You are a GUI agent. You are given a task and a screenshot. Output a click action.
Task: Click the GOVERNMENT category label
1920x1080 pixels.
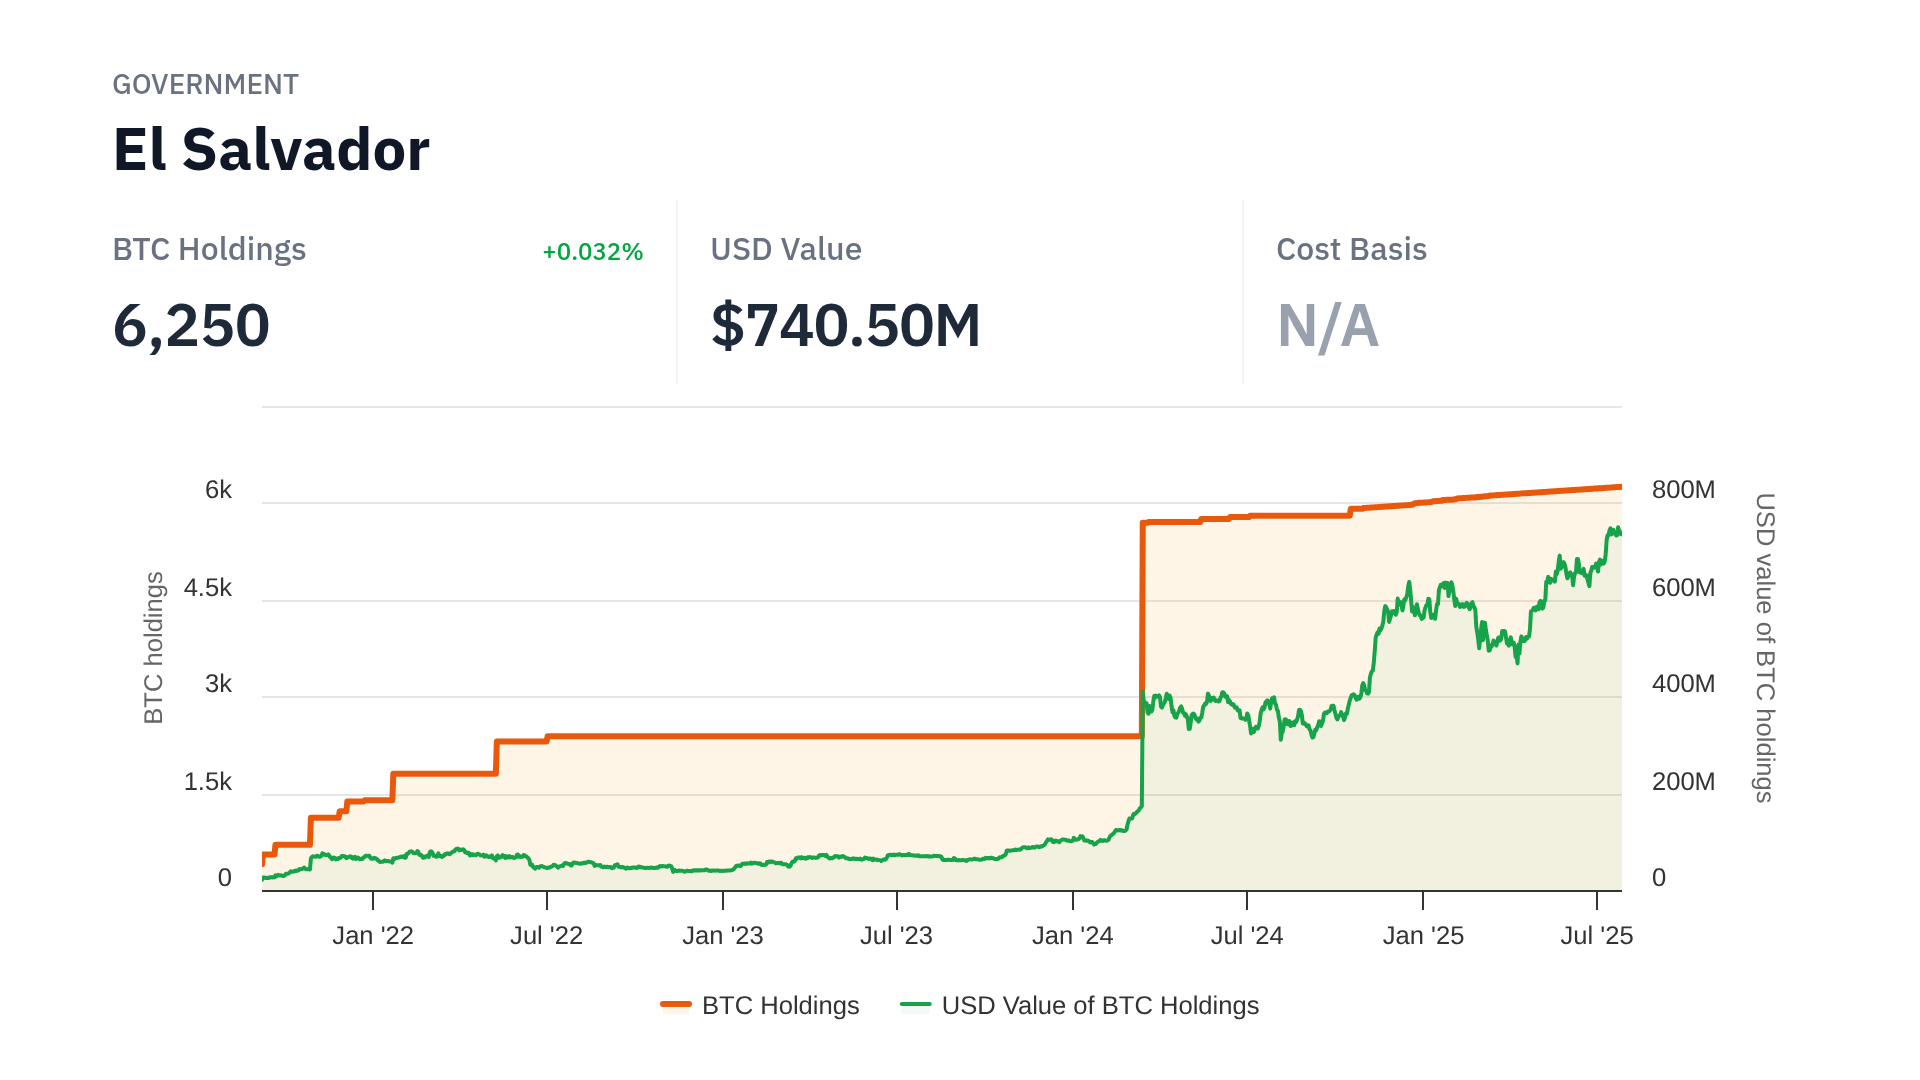click(x=205, y=85)
